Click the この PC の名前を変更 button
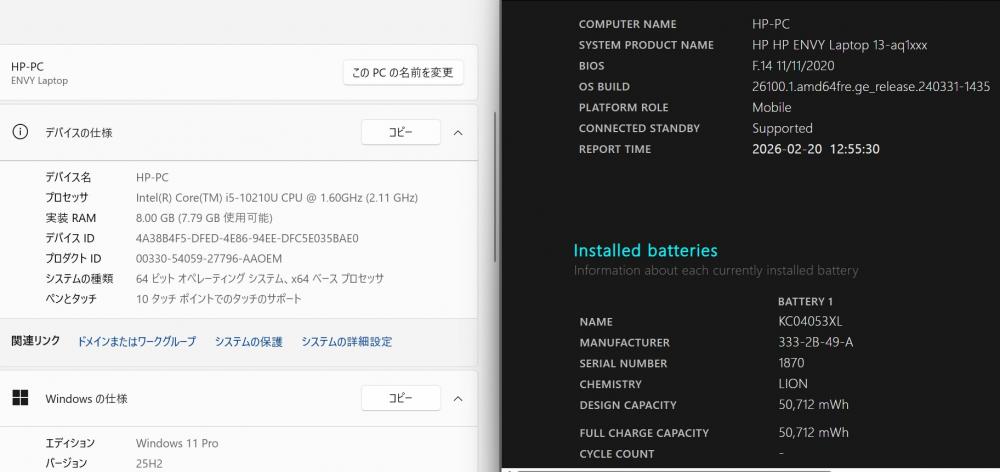The width and height of the screenshot is (1000, 472). (403, 73)
